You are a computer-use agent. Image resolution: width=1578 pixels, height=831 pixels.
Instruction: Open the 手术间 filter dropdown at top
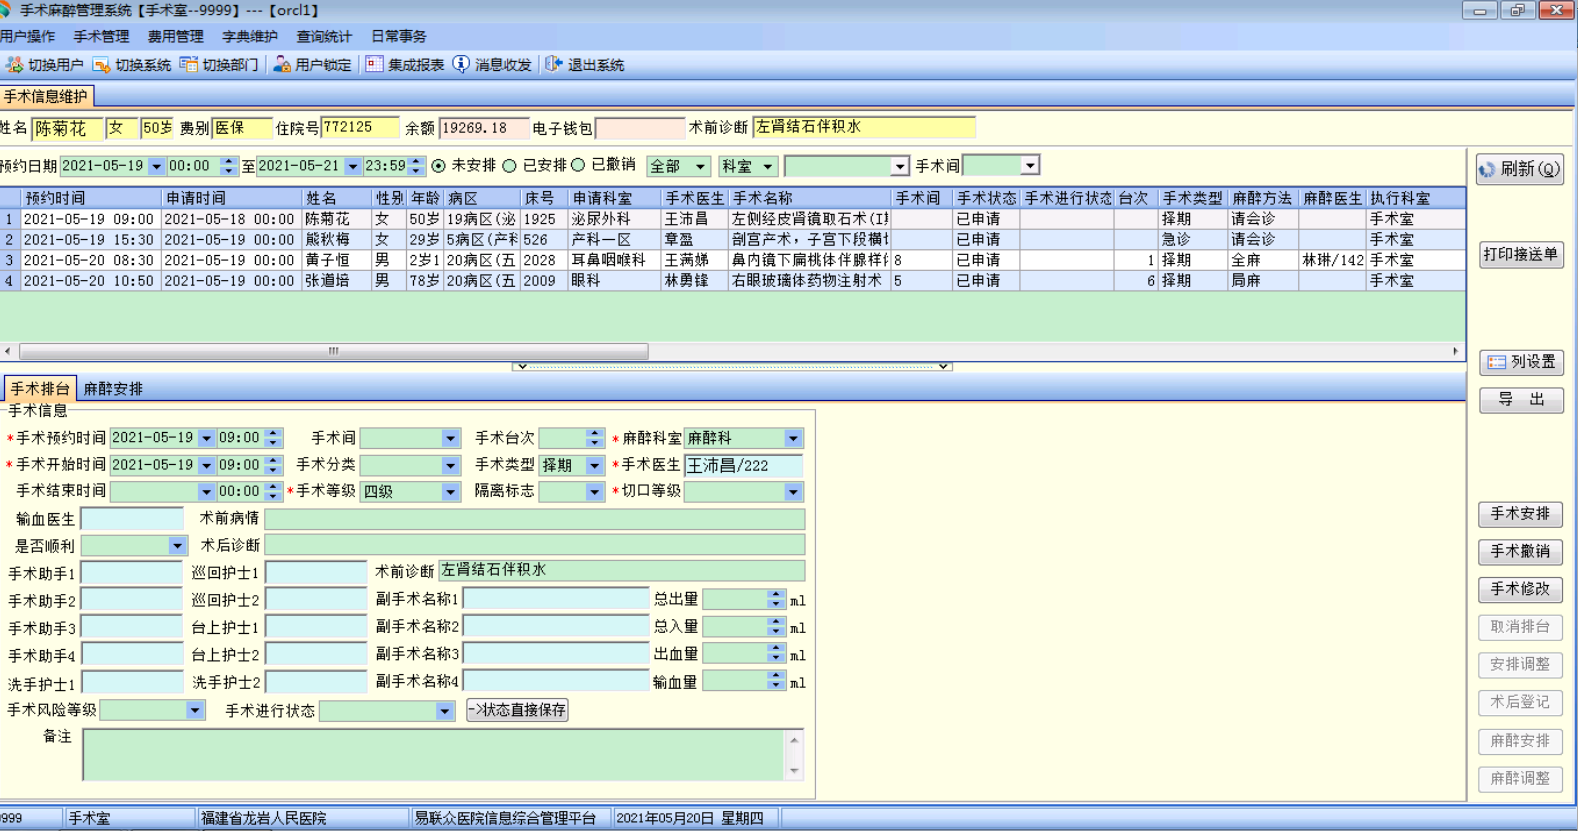1030,165
